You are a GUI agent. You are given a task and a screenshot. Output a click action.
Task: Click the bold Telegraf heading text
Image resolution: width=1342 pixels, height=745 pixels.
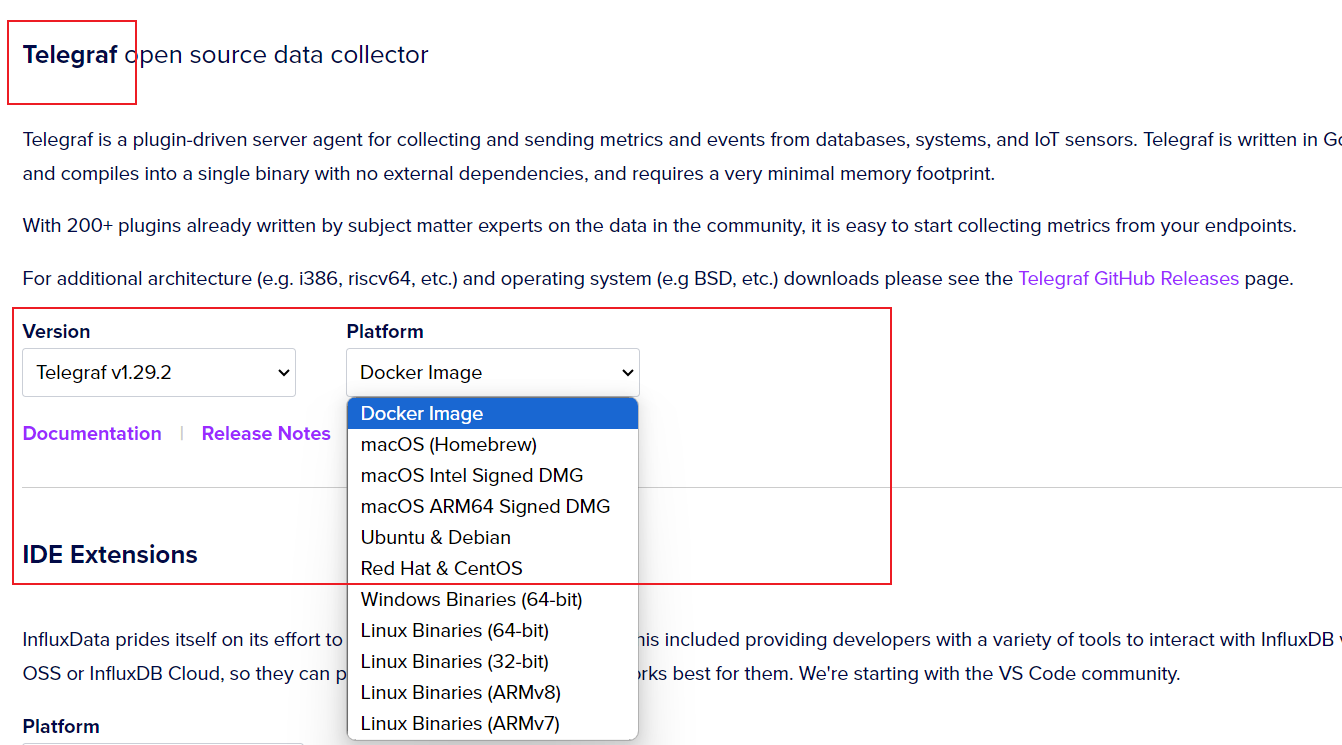[x=70, y=55]
